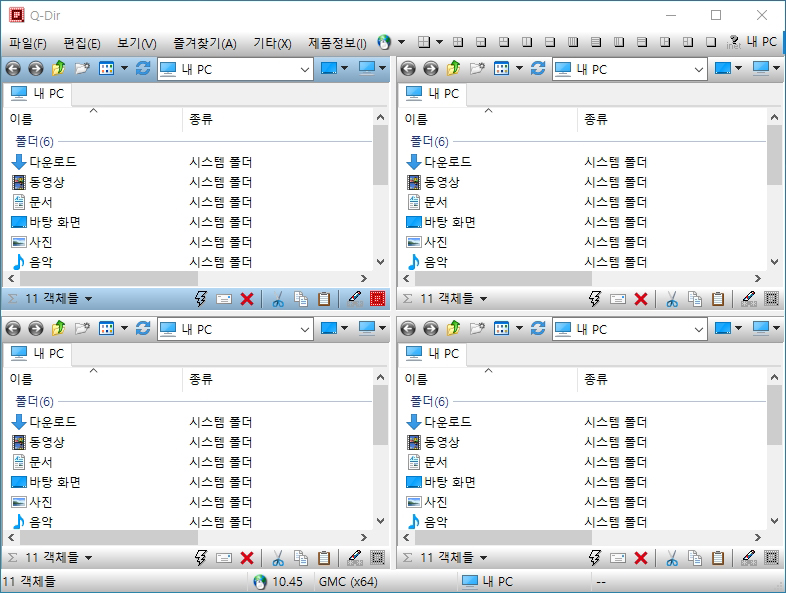The image size is (786, 593).
Task: Navigate back in bottom-right pane
Action: point(408,328)
